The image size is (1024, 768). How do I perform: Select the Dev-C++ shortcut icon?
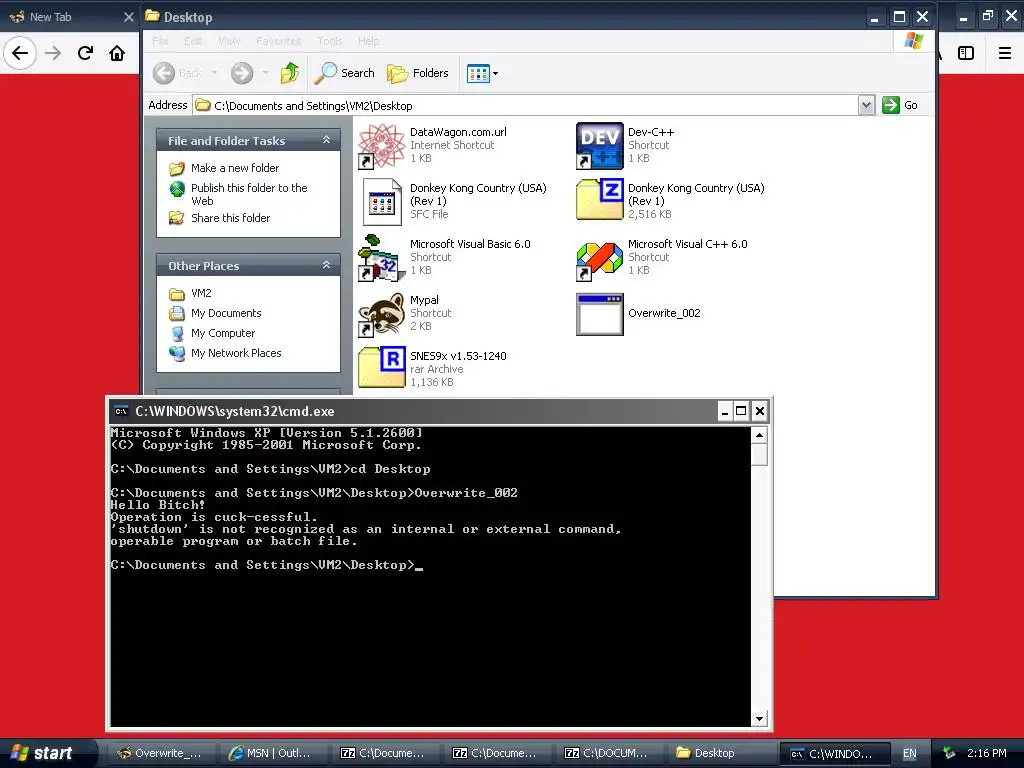(600, 146)
